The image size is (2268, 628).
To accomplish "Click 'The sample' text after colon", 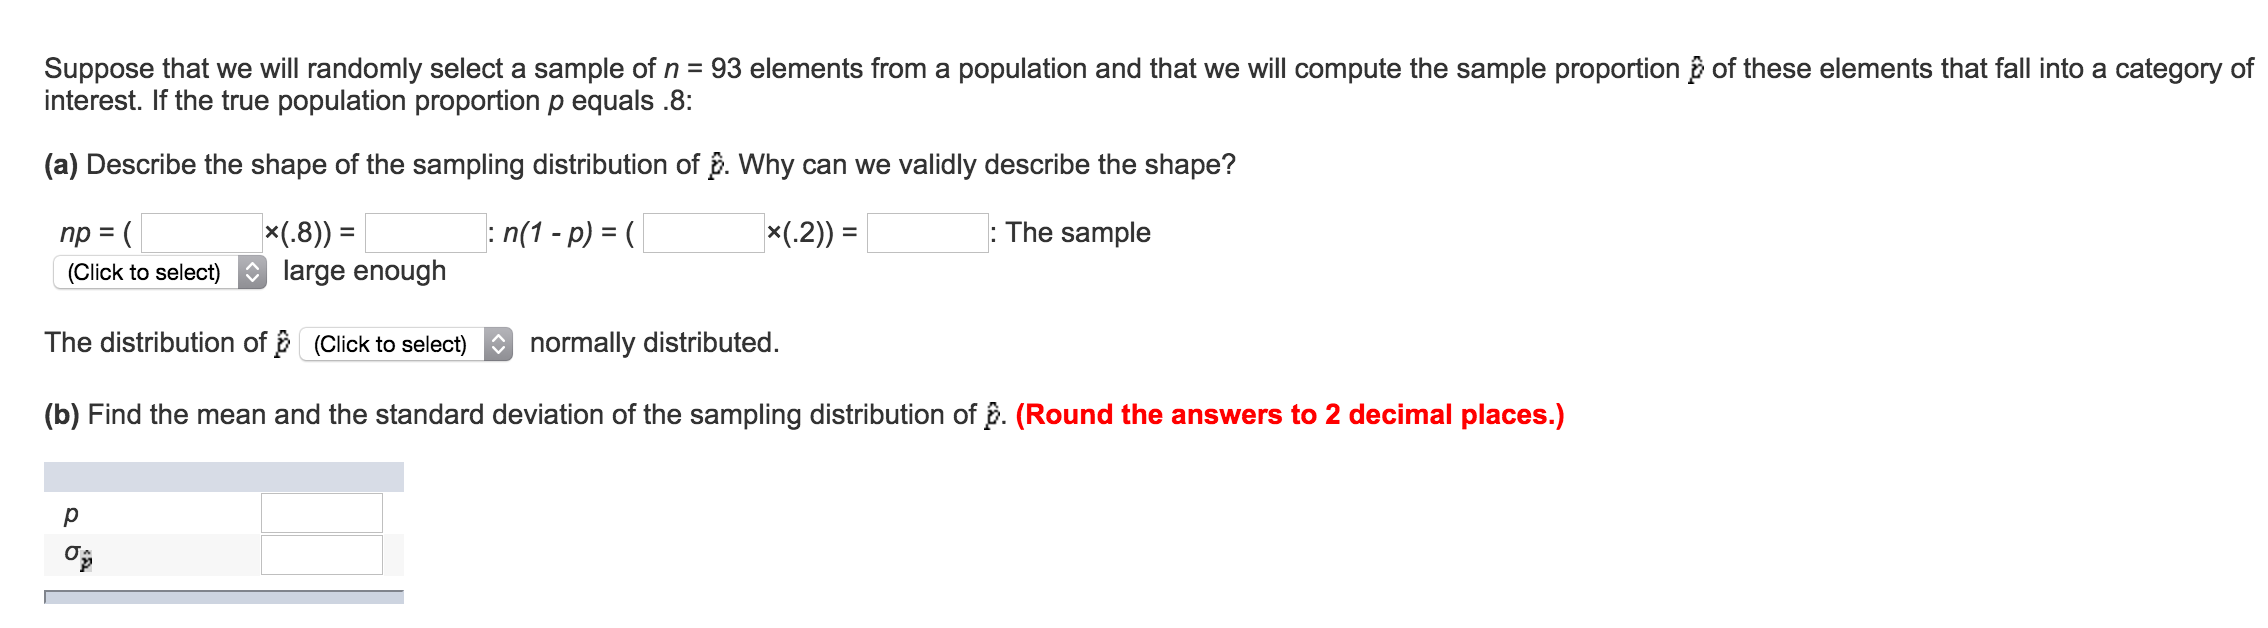I will pyautogui.click(x=1078, y=233).
